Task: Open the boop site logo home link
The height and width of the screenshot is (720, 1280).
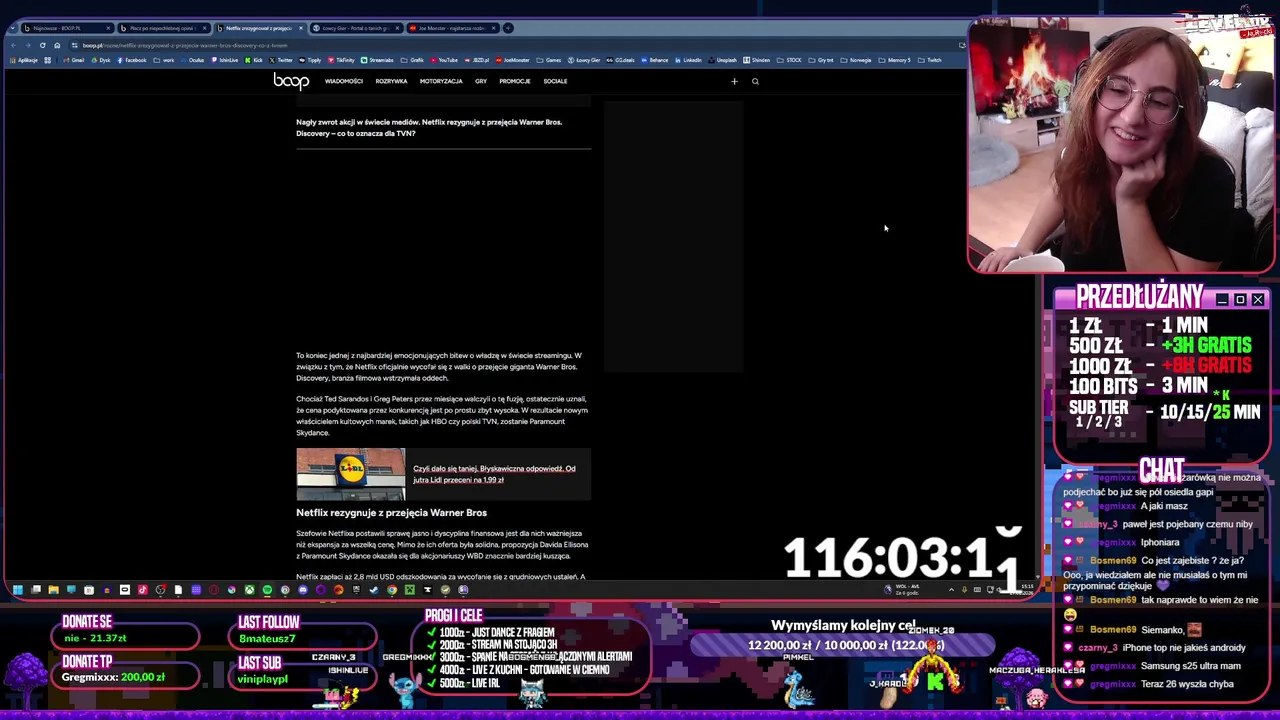Action: click(291, 81)
